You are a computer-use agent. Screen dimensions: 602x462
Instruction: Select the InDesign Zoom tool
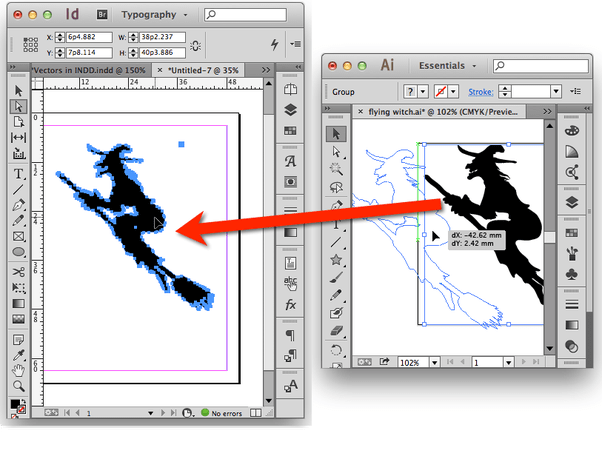tap(18, 386)
